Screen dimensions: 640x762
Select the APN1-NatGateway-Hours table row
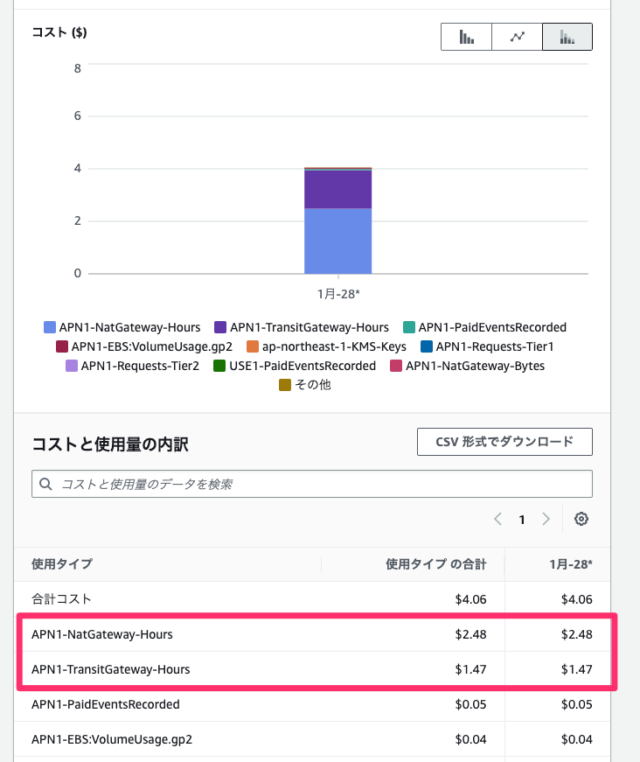point(110,634)
